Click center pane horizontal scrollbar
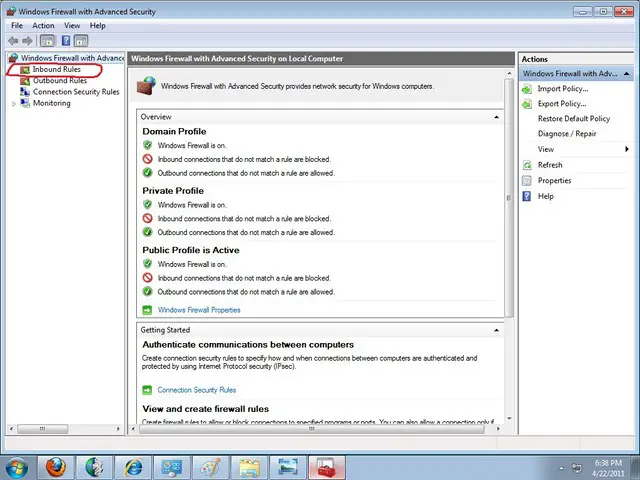Viewport: 640px width, 480px height. pos(312,429)
